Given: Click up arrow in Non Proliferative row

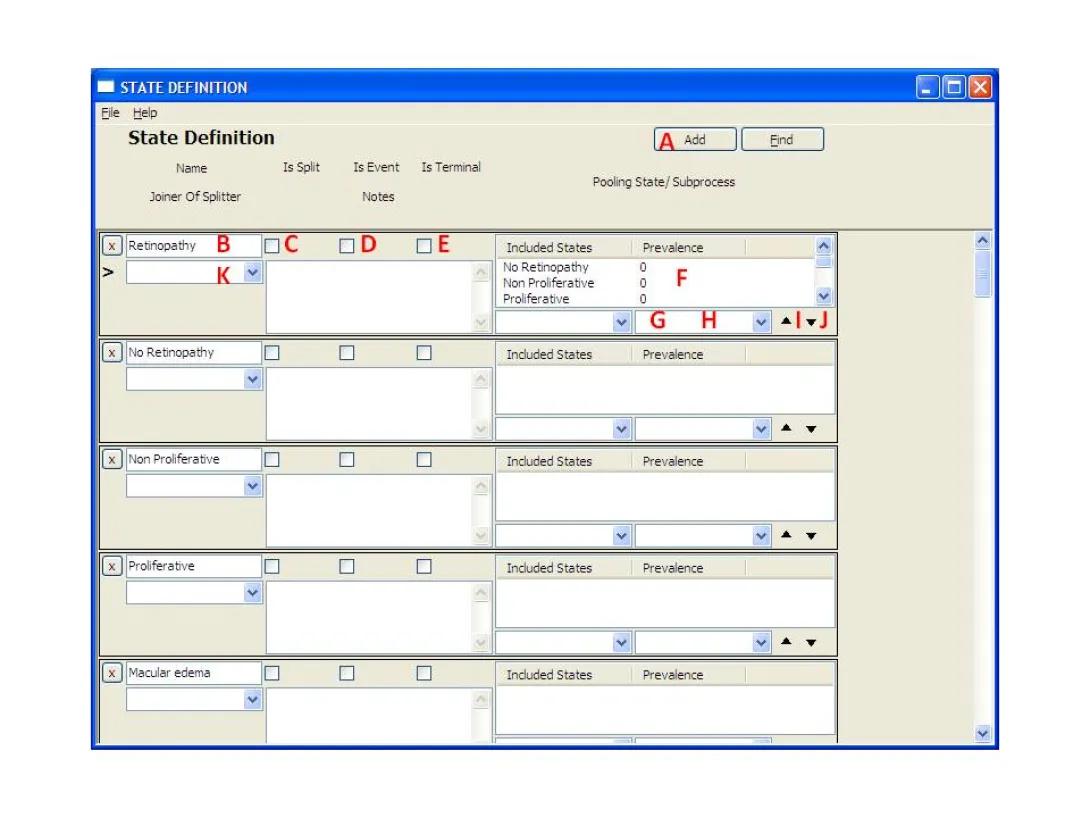Looking at the screenshot, I should [786, 535].
